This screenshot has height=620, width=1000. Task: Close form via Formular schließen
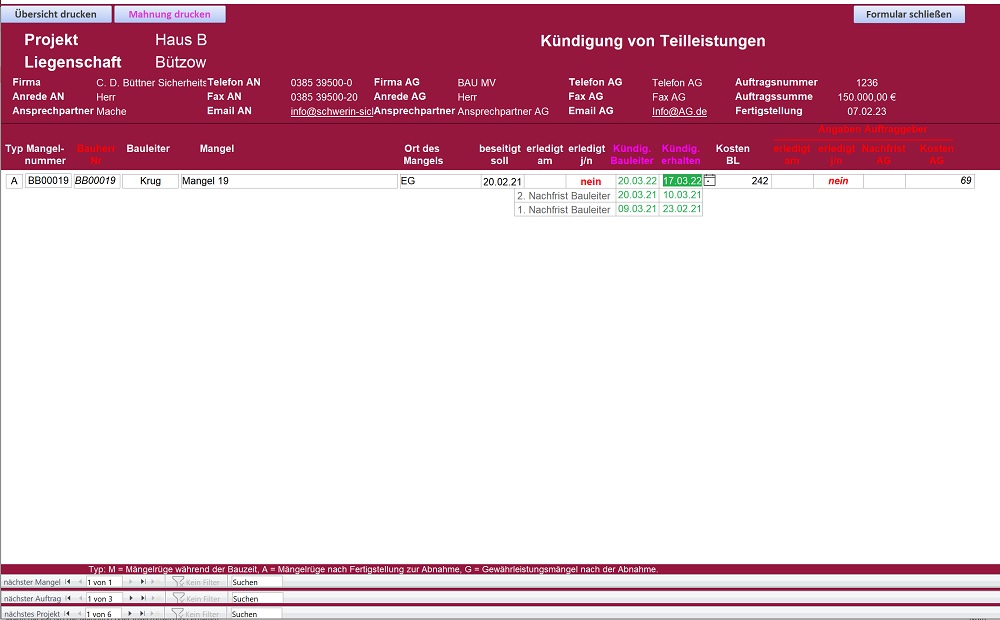pyautogui.click(x=909, y=14)
